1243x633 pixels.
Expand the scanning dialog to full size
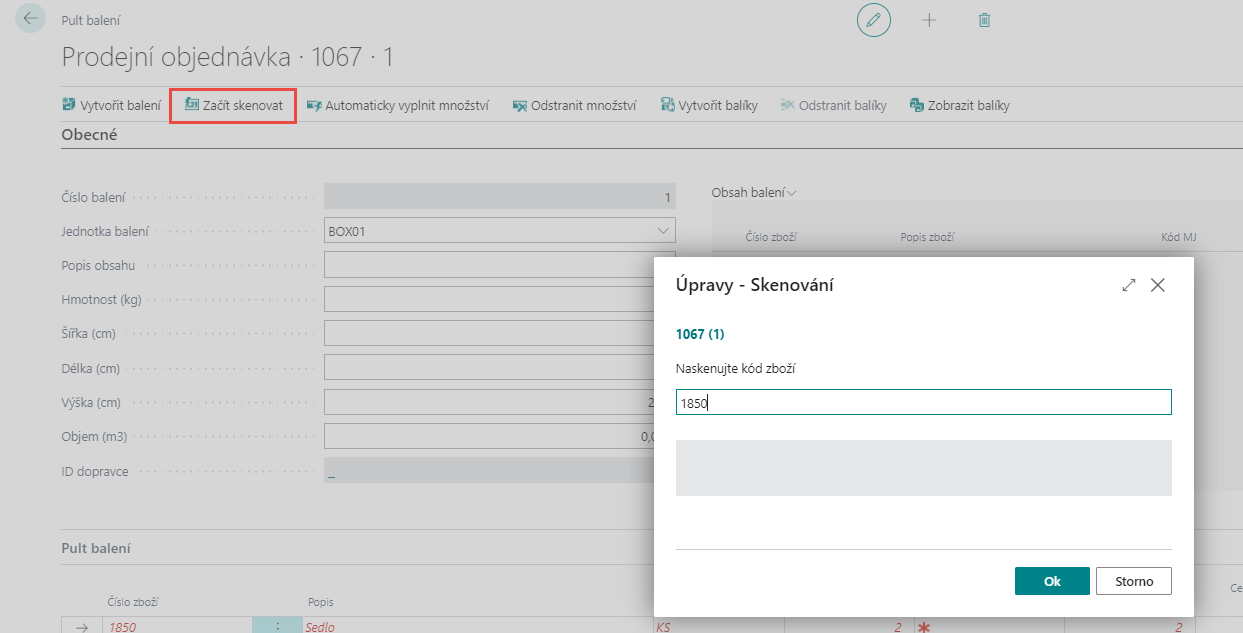[x=1129, y=285]
